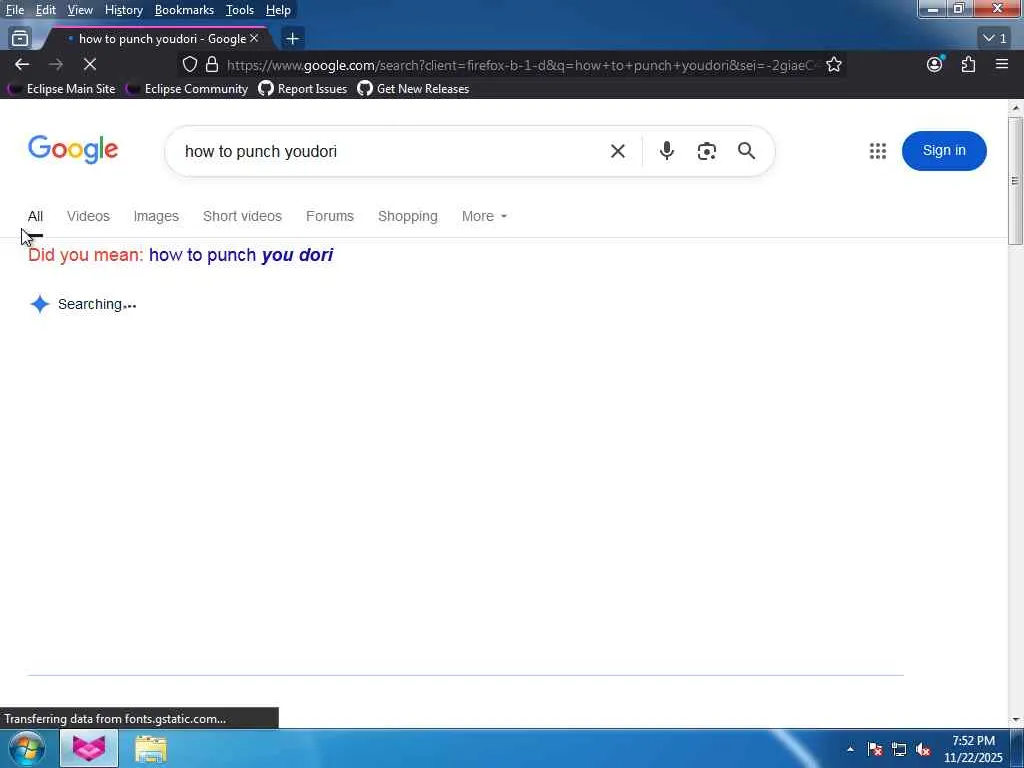Open the Extensions puzzle icon

tap(968, 64)
